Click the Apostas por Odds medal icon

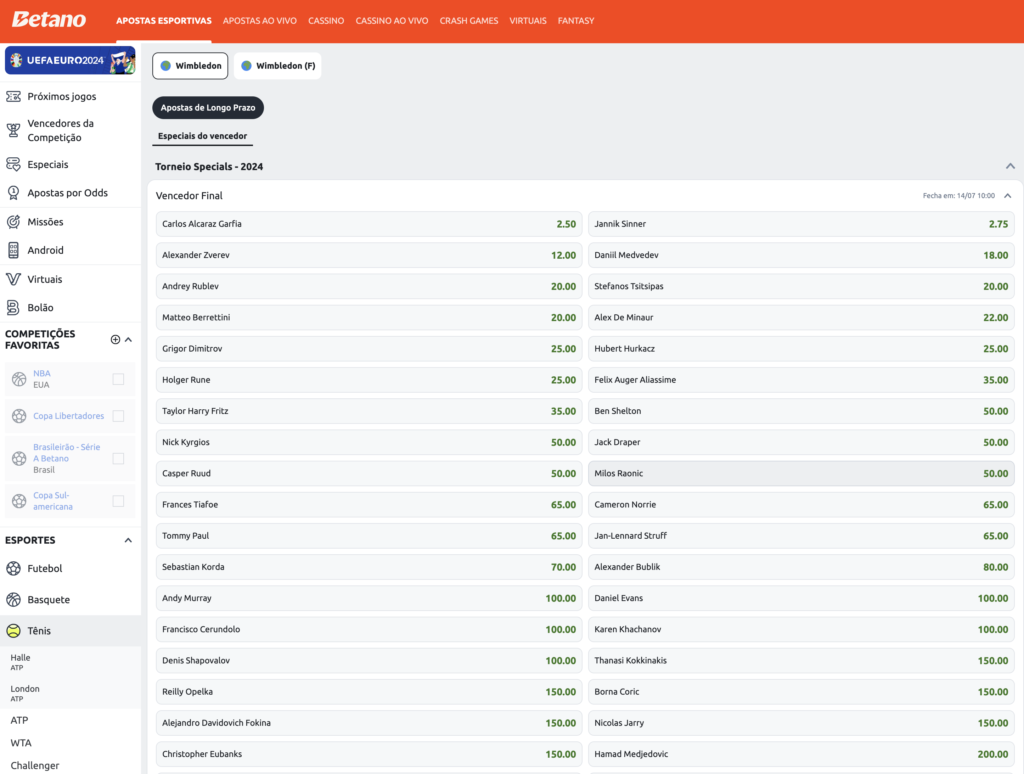pos(13,193)
